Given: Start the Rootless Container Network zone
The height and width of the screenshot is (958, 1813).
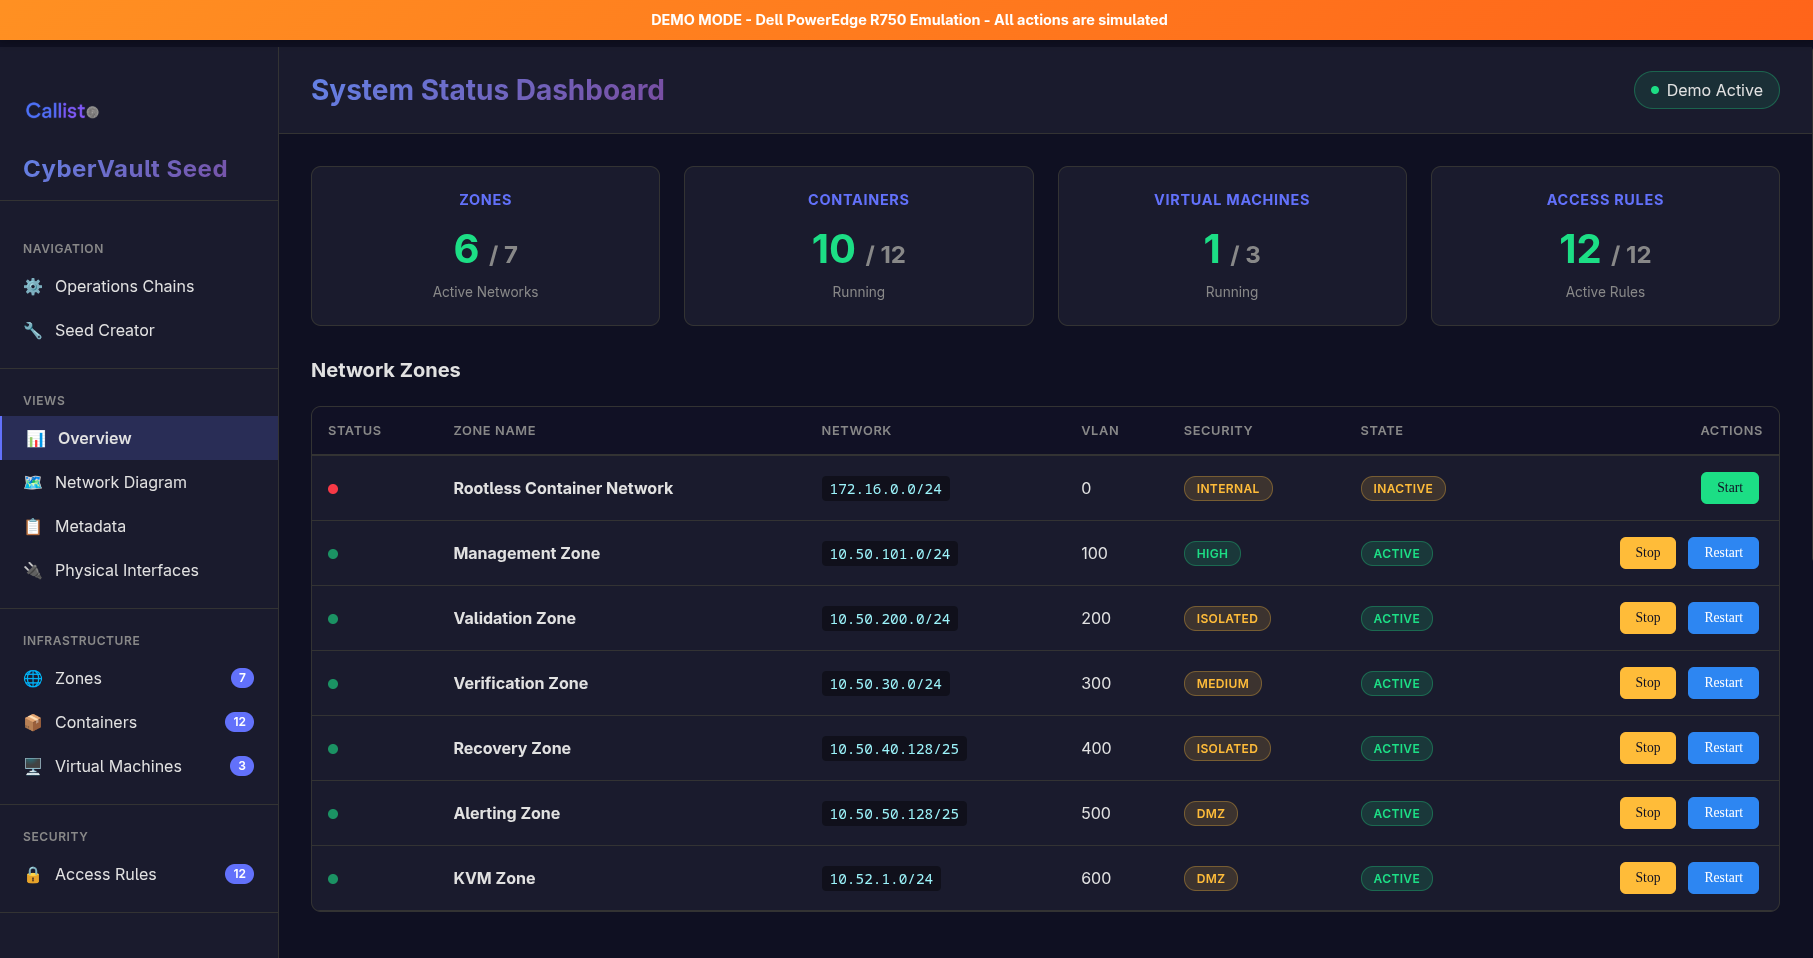Looking at the screenshot, I should pos(1729,488).
